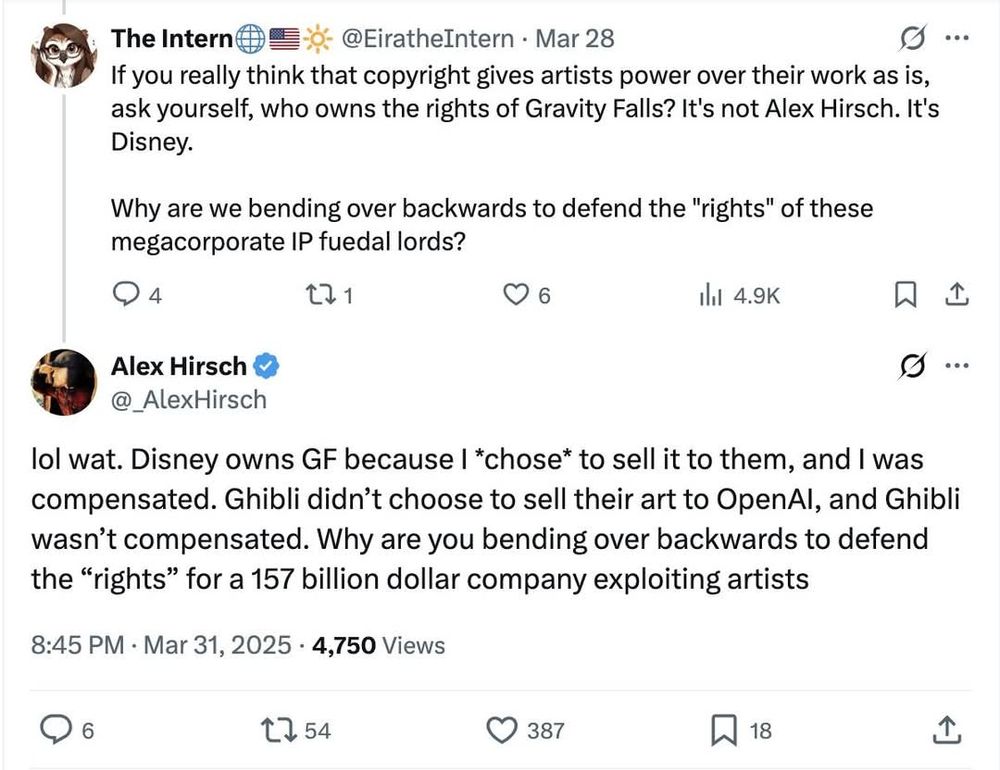Expand more options on Alex Hirsch's tweet
Image resolution: width=1000 pixels, height=770 pixels.
[957, 367]
